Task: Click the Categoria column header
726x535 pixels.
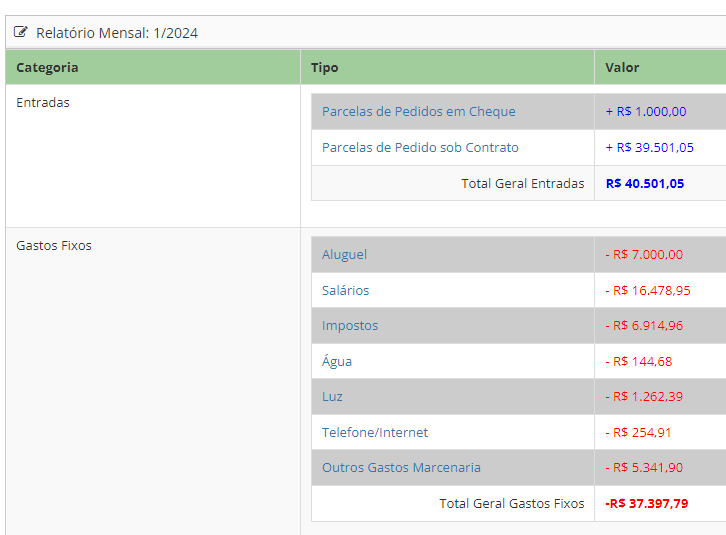Action: click(47, 67)
